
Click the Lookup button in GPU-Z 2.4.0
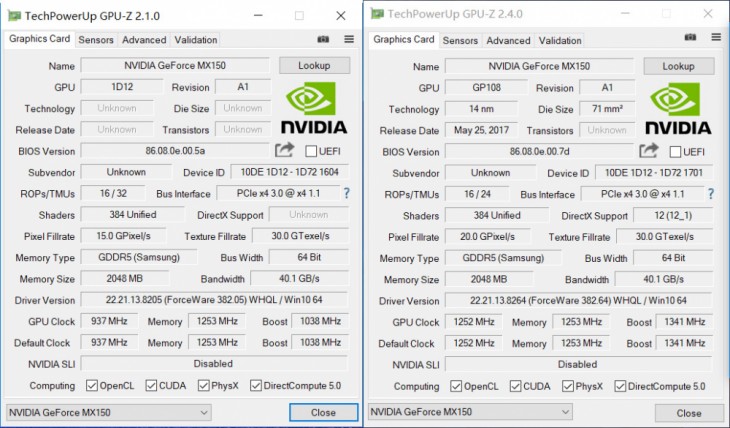(x=678, y=66)
